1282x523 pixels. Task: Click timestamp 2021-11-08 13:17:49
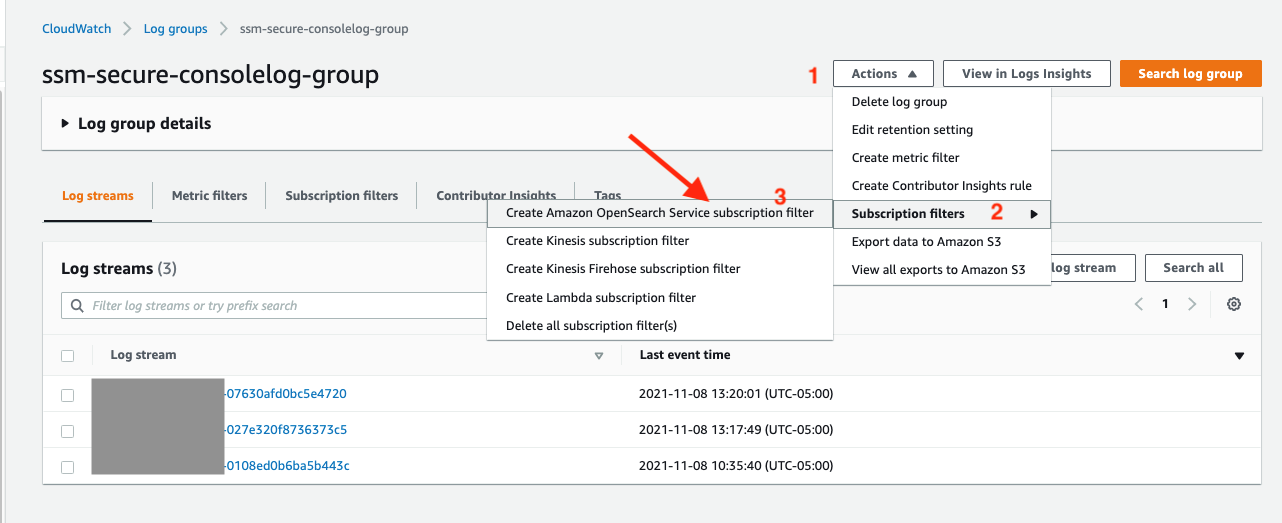[x=736, y=430]
